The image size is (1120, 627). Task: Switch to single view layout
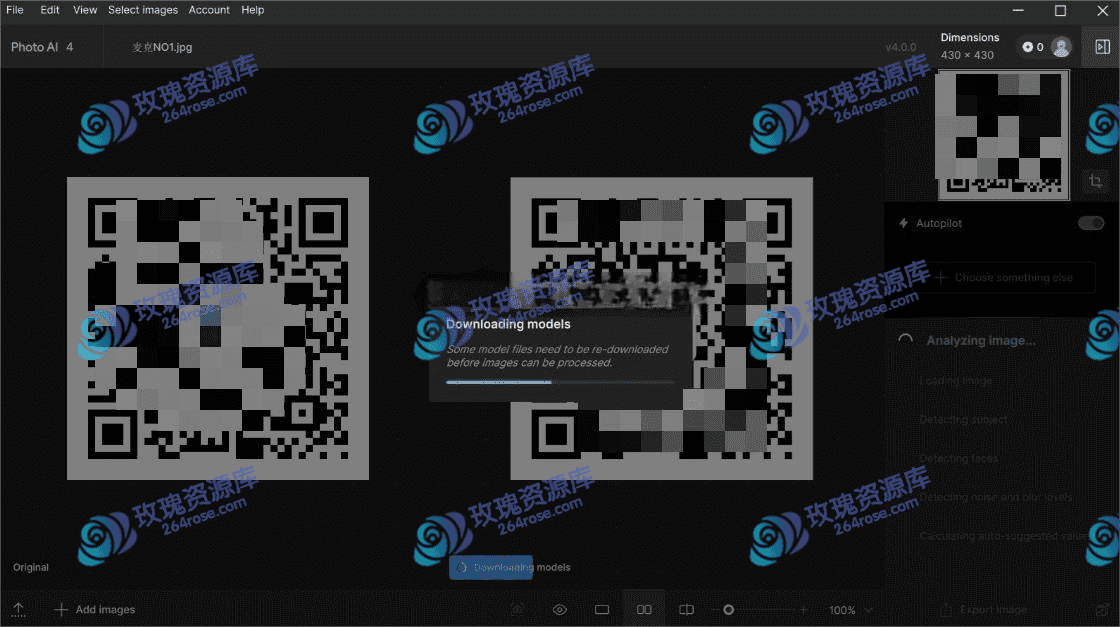pyautogui.click(x=602, y=610)
